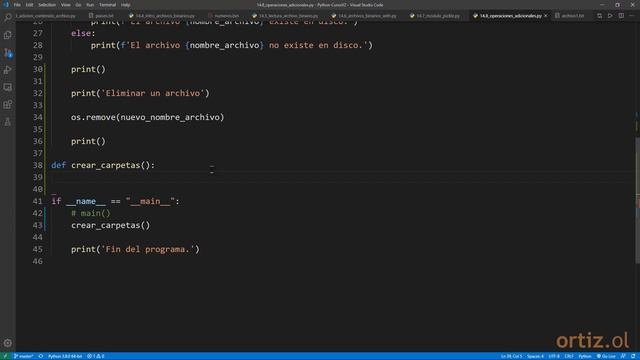Open the Remote Explorer icon
This screenshot has height=360, width=640.
click(8, 87)
